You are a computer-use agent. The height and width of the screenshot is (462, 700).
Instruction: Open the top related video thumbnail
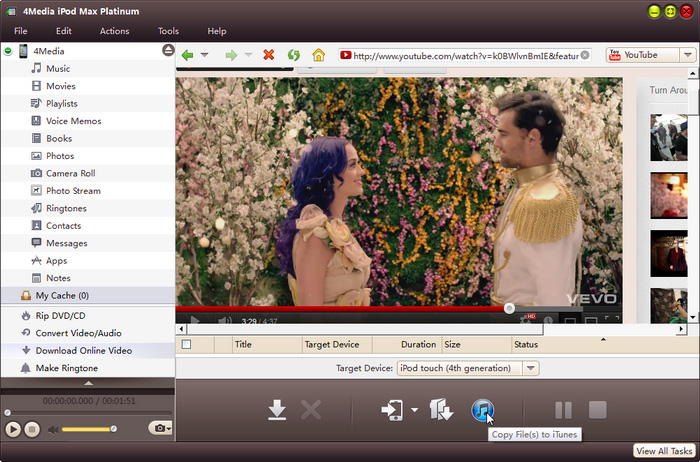pos(669,137)
